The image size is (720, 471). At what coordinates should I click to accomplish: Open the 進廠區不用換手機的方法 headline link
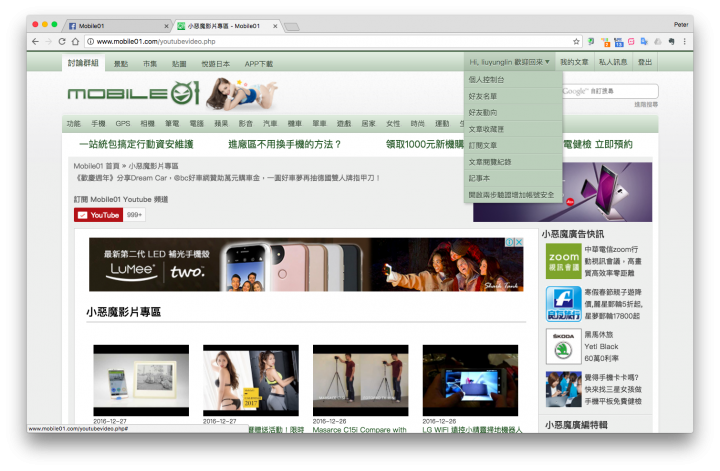[285, 144]
